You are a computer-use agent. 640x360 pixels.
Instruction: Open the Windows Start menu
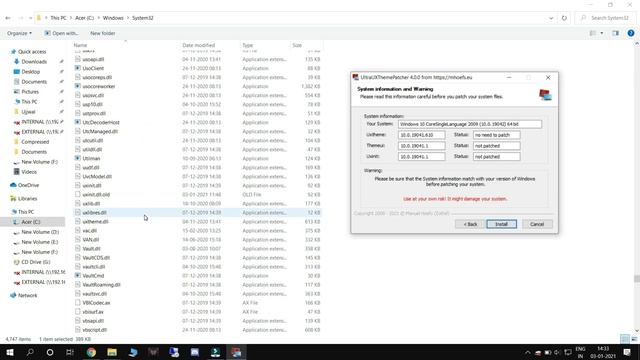click(x=10, y=352)
